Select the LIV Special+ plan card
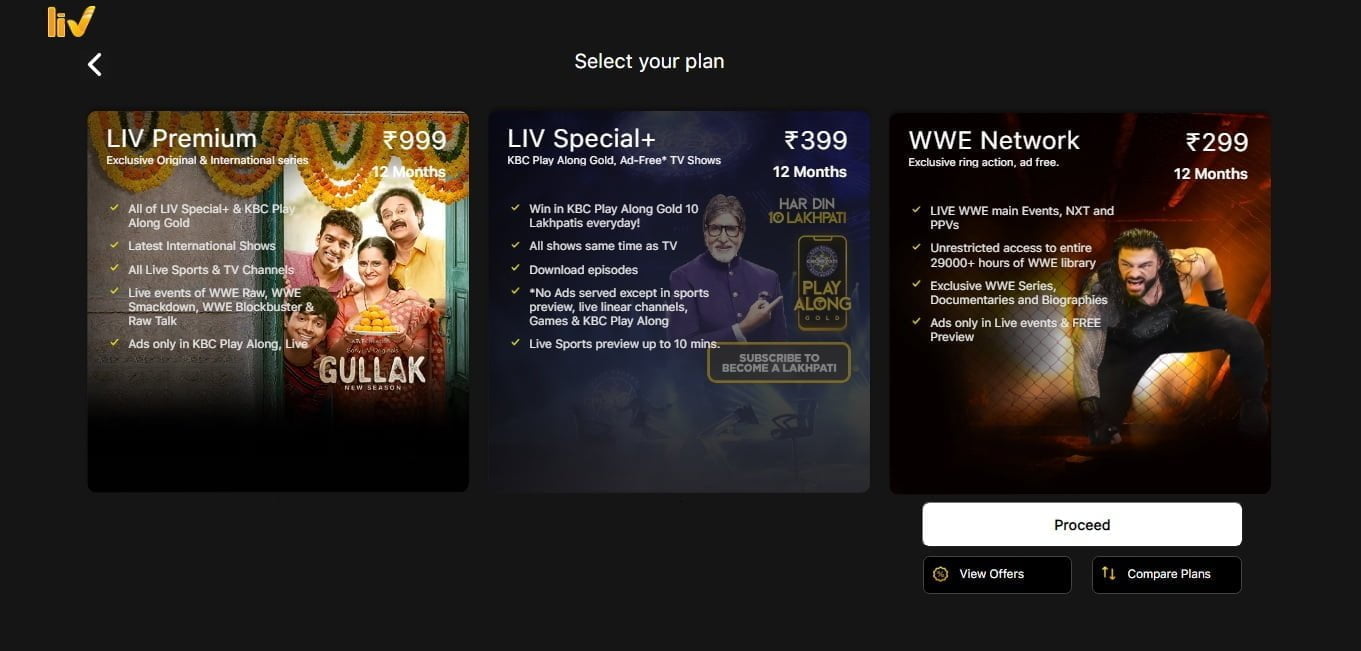The height and width of the screenshot is (651, 1361). 679,301
